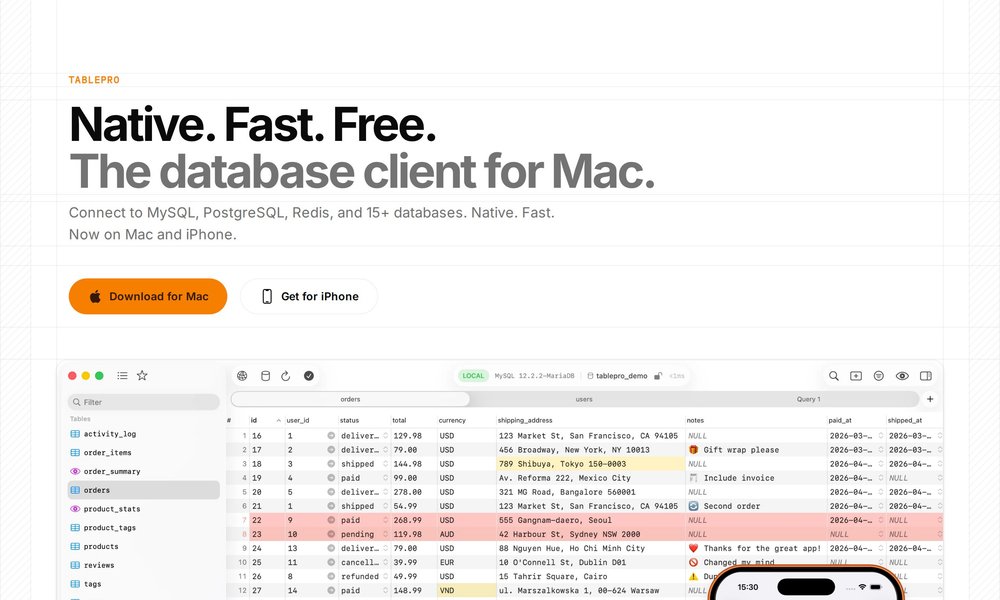This screenshot has height=600, width=1000.
Task: Click the purple view icon beside order_summary
Action: (x=75, y=471)
